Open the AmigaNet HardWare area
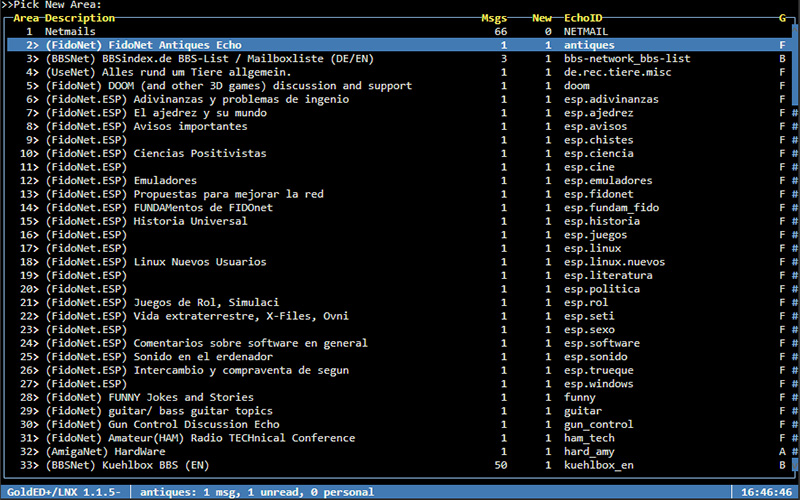This screenshot has height=500, width=800. tap(399, 452)
